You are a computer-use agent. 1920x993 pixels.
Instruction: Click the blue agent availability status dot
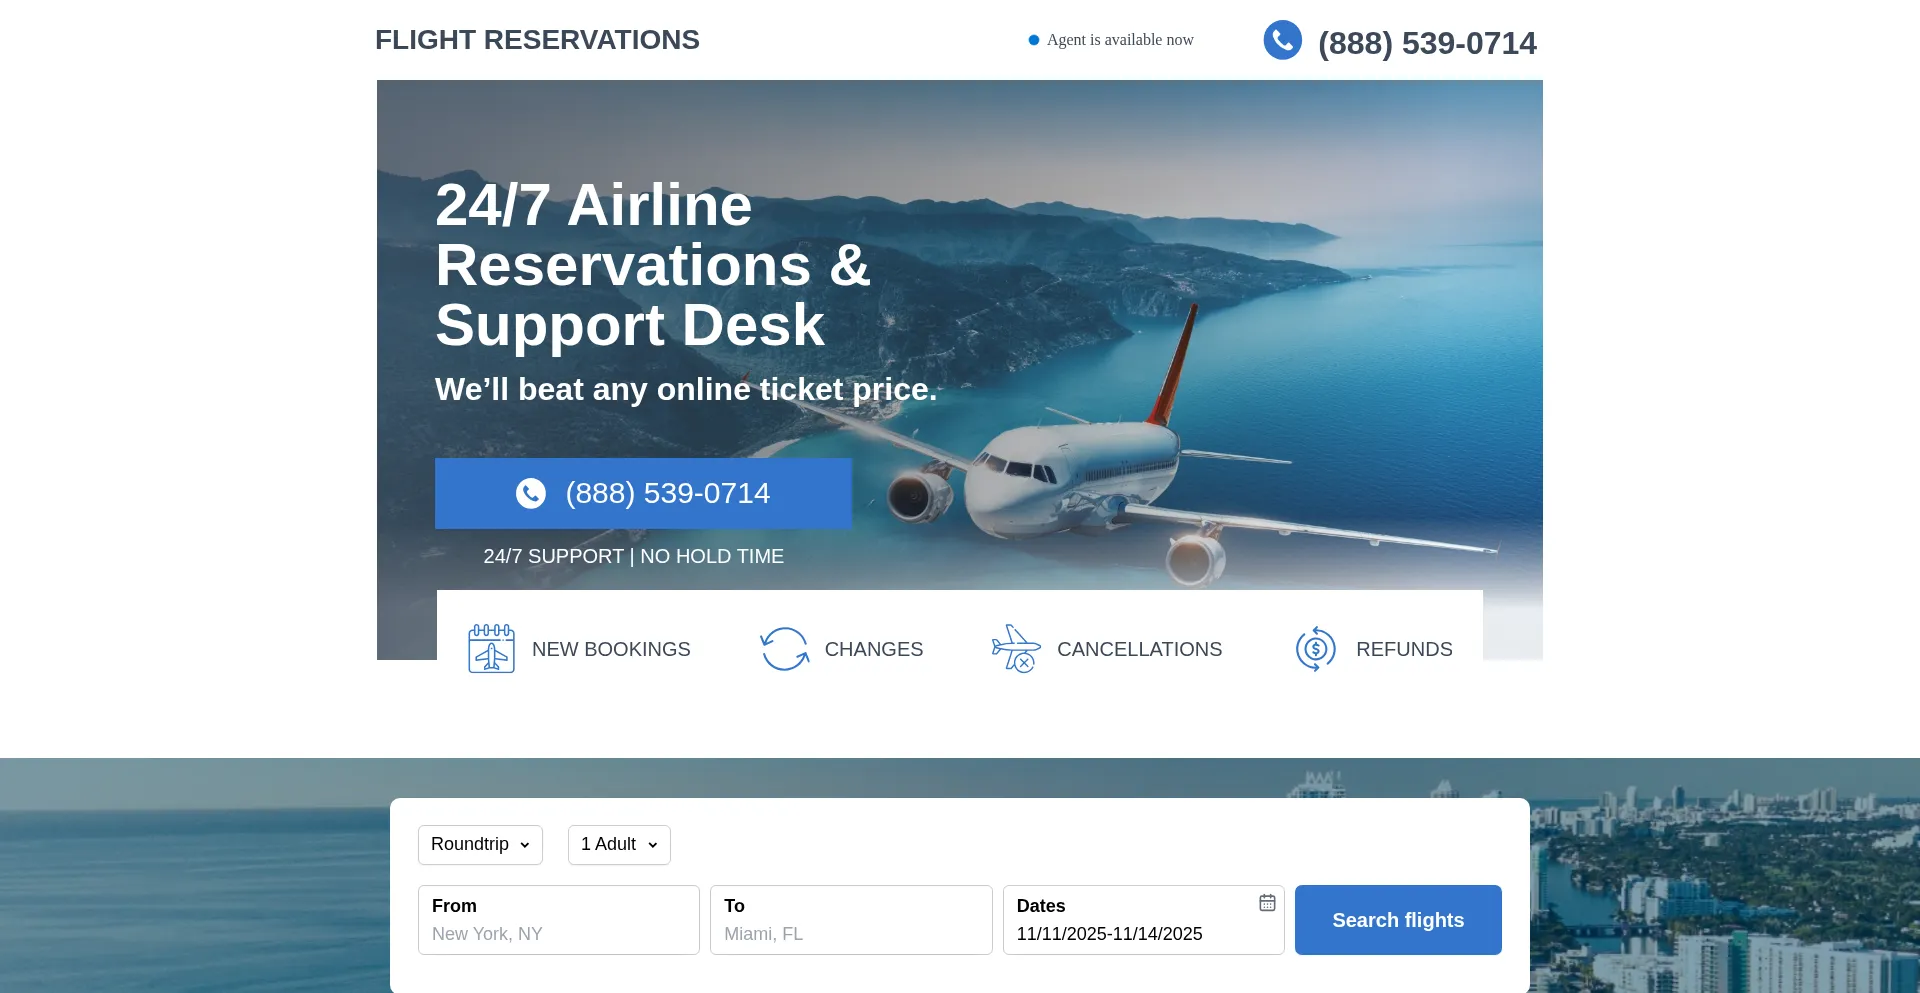(x=1034, y=40)
